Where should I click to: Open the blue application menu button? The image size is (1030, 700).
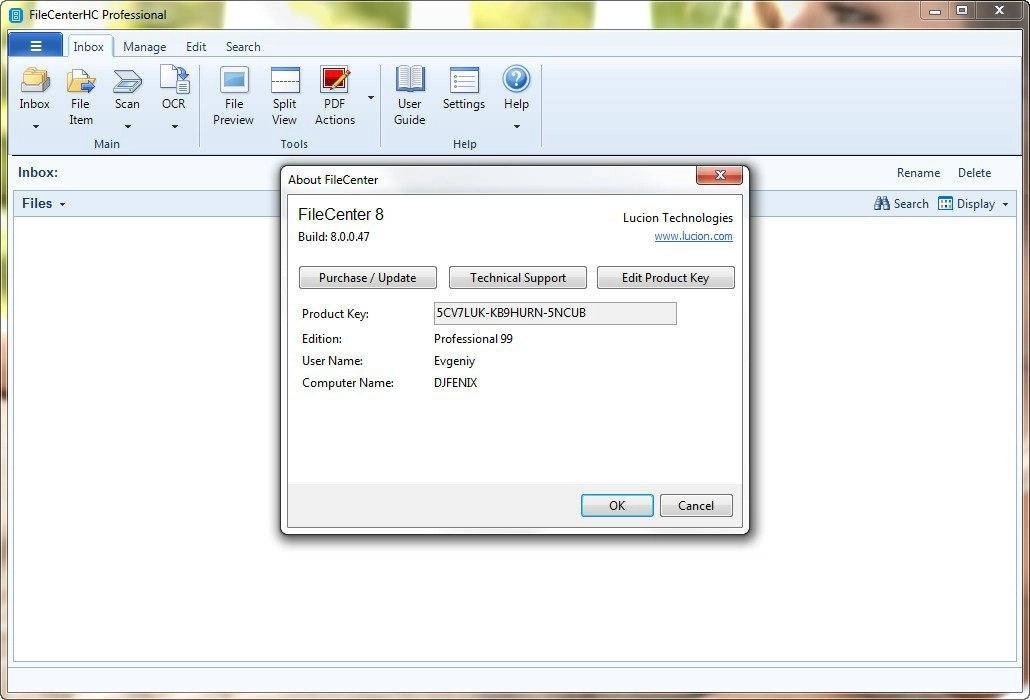click(x=36, y=46)
